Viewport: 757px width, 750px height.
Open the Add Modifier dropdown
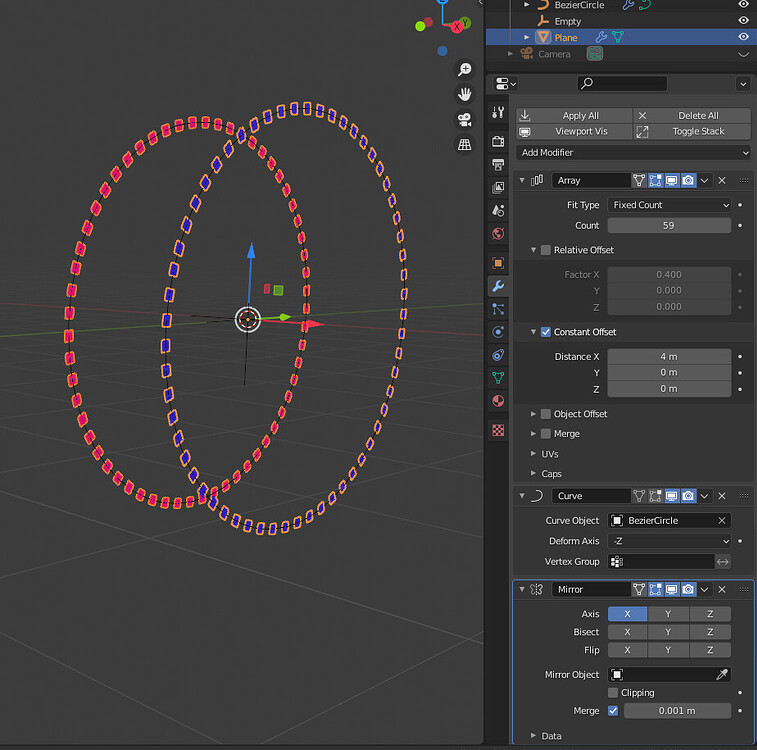pyautogui.click(x=633, y=153)
